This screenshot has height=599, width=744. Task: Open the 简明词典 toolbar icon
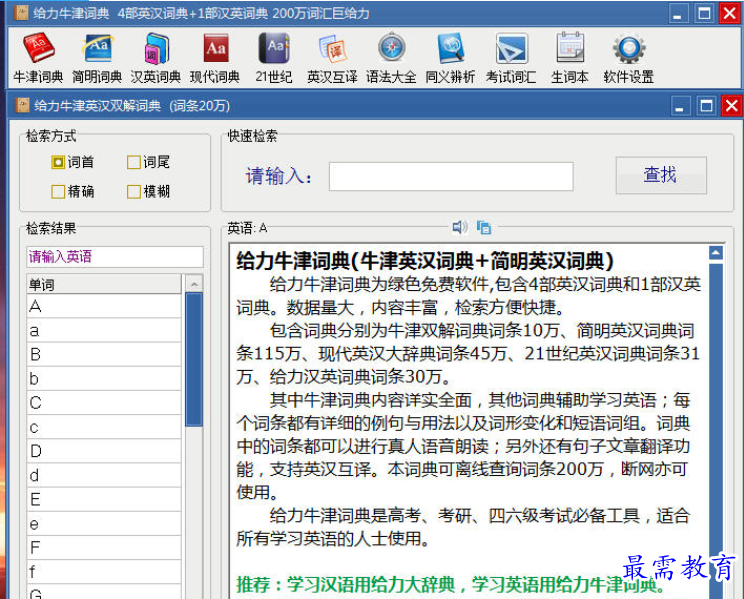pos(97,57)
